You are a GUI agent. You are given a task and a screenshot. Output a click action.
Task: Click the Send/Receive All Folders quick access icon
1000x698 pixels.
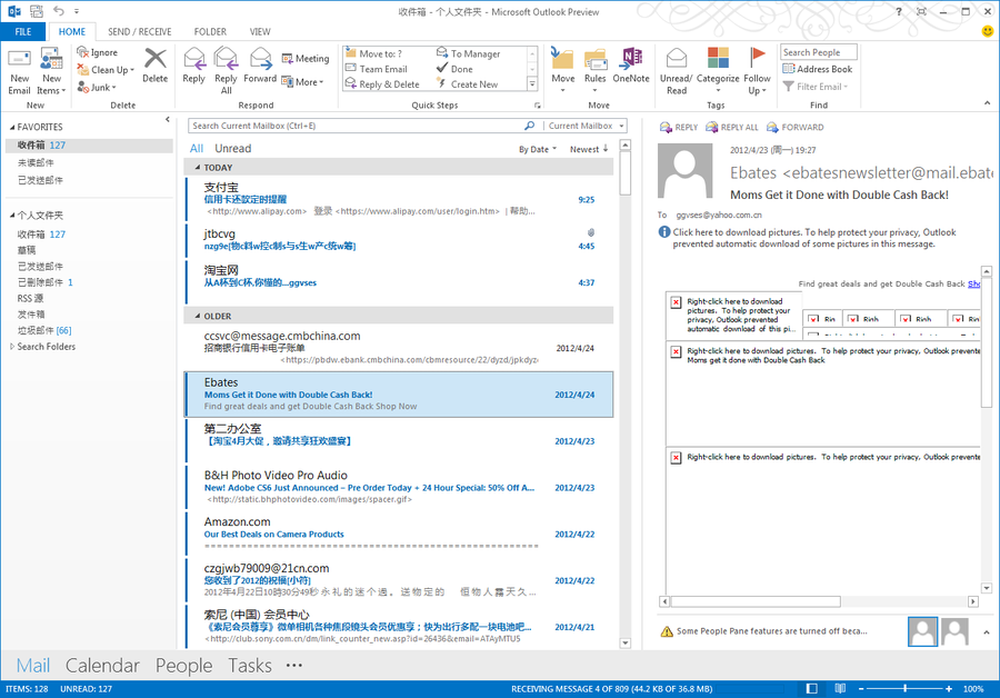tap(36, 11)
